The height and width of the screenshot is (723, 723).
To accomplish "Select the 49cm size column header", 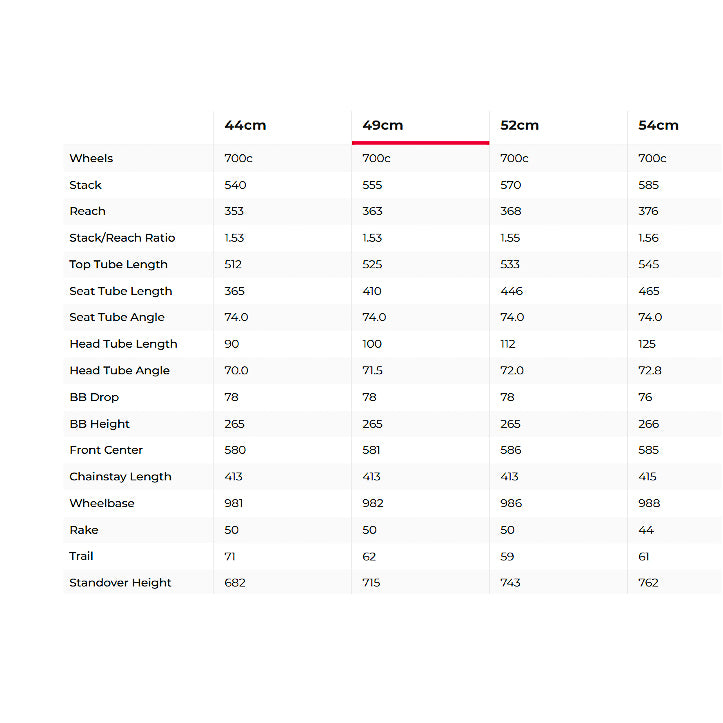I will (383, 125).
